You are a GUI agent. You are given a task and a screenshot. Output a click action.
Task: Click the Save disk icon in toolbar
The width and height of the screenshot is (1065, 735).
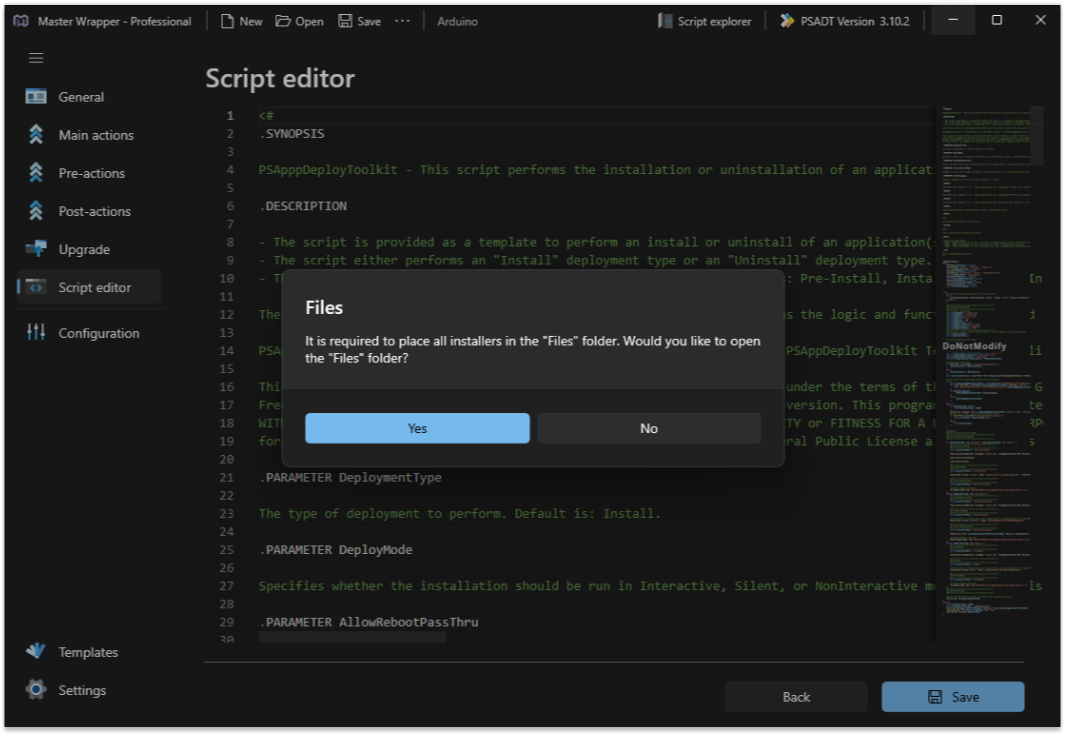tap(345, 21)
